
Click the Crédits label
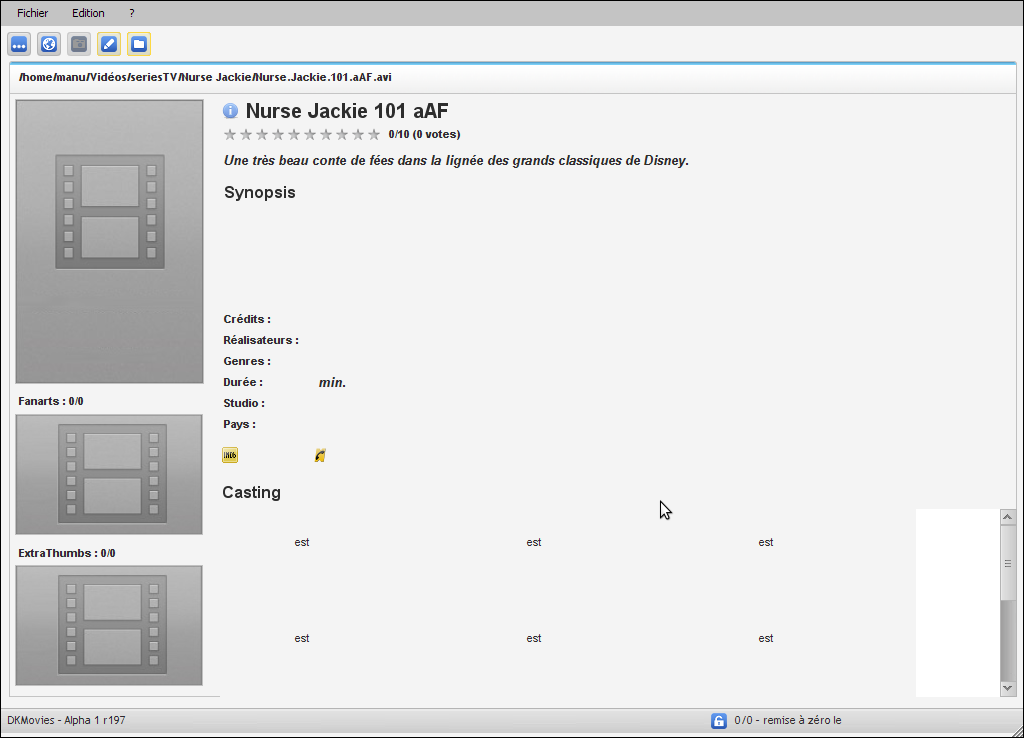(x=247, y=319)
